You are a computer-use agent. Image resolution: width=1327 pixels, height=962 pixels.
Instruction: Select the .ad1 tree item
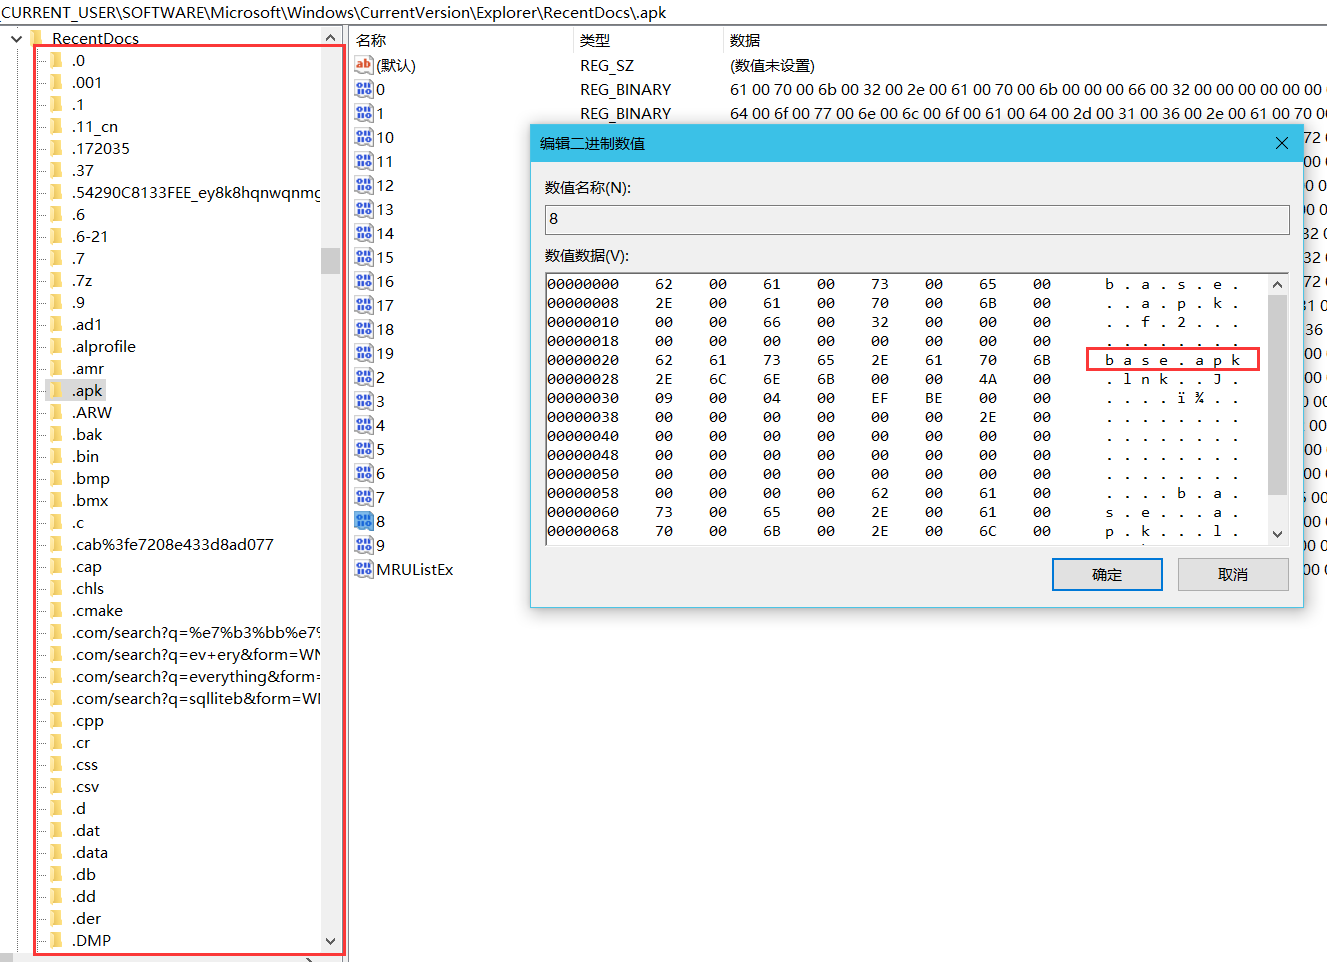(87, 325)
